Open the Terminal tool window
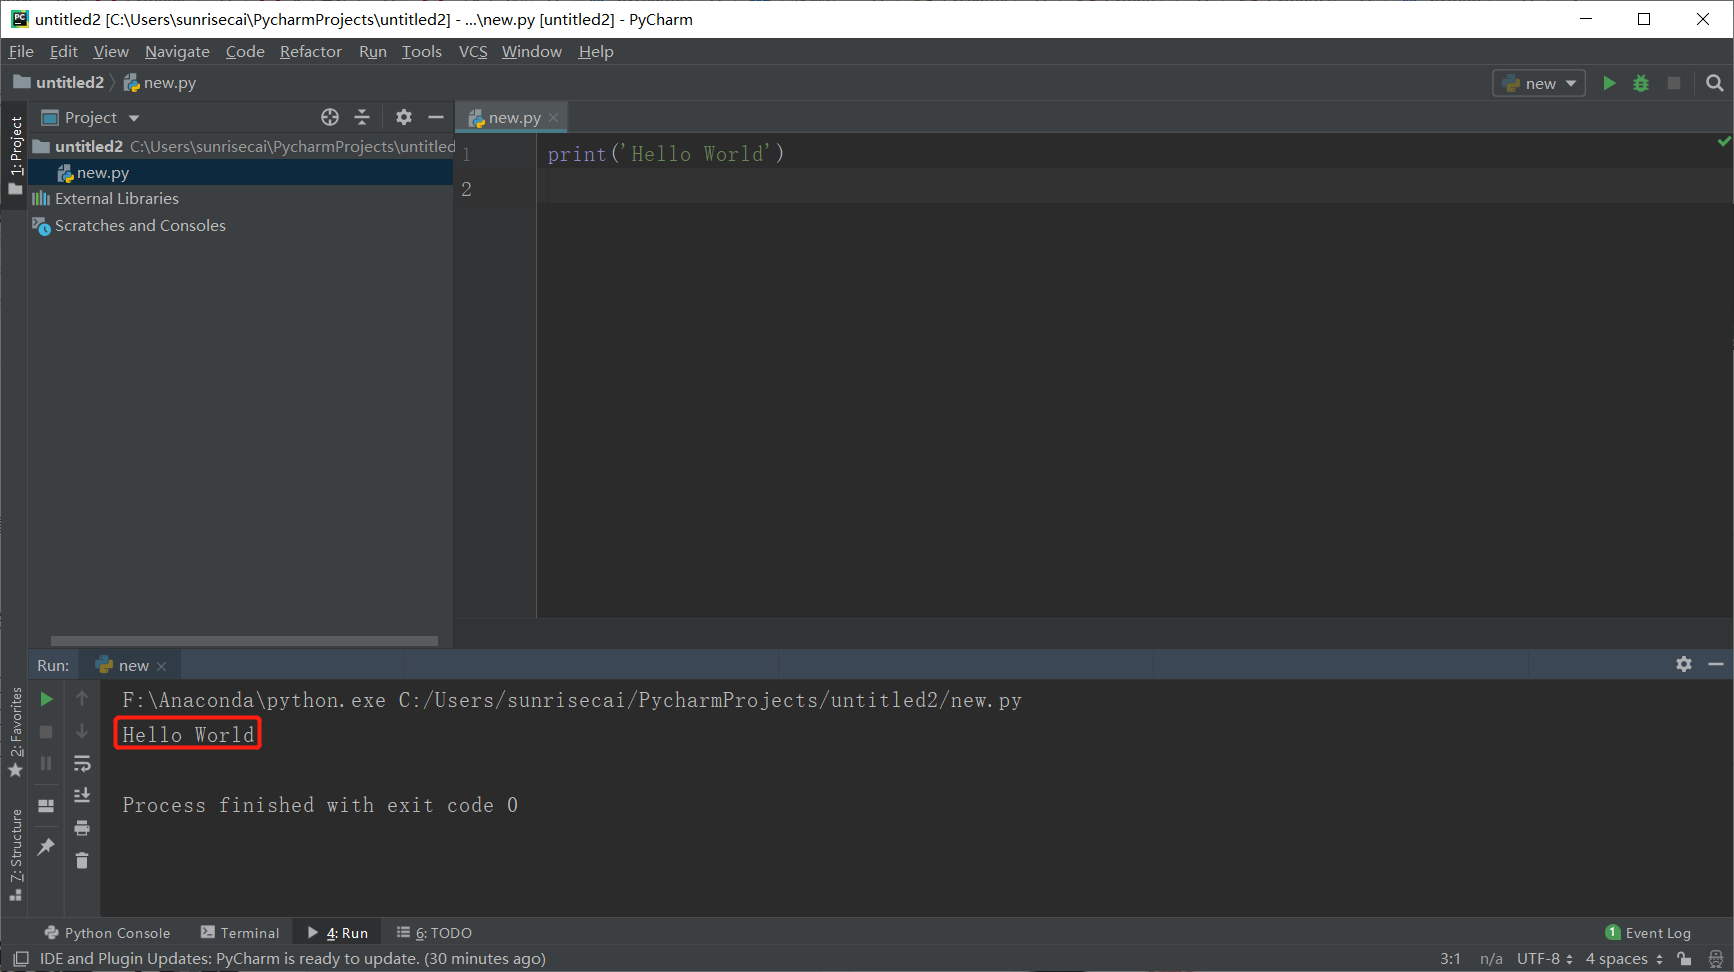This screenshot has height=972, width=1734. click(x=240, y=933)
